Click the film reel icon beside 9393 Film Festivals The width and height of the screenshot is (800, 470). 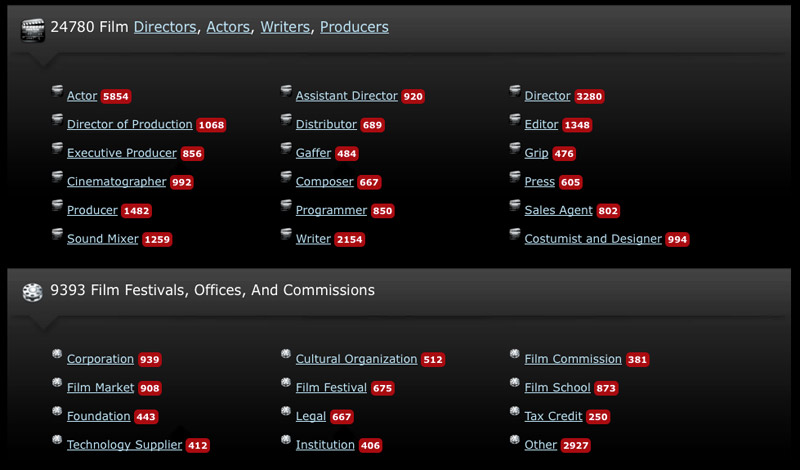pos(33,291)
